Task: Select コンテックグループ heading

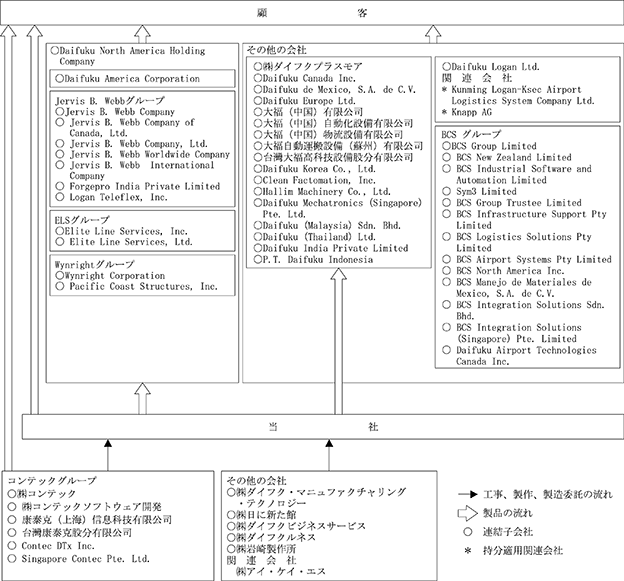Action: 52,481
